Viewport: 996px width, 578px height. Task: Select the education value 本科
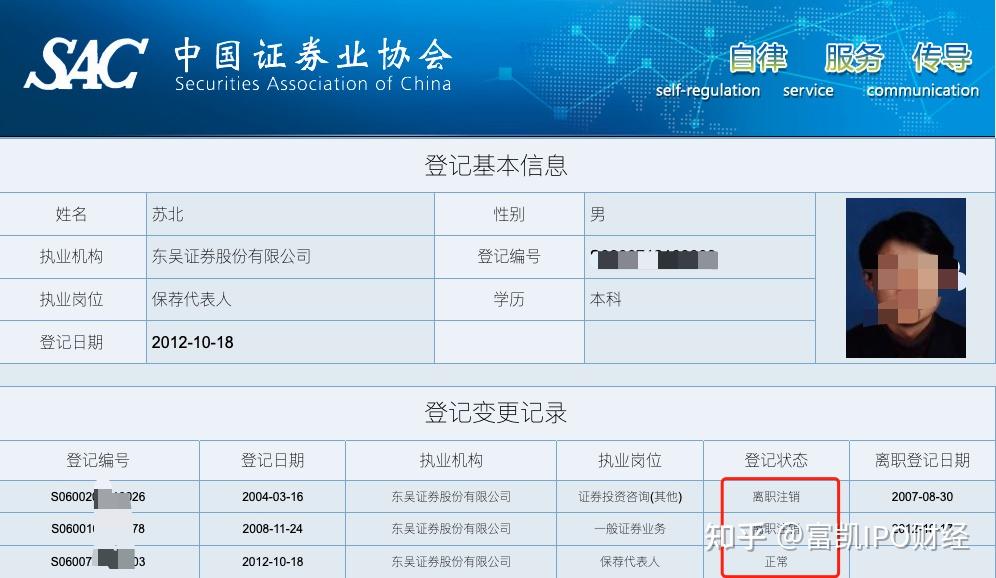(x=605, y=299)
